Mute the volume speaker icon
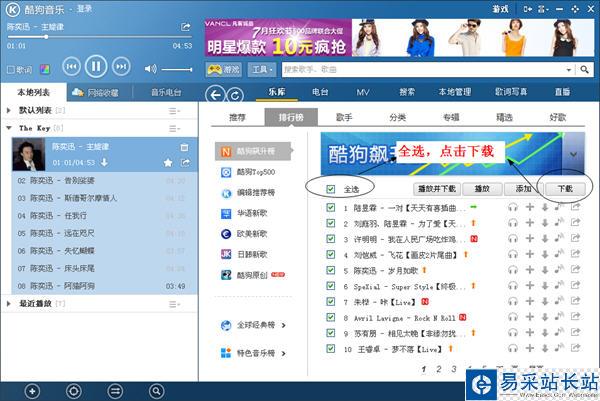This screenshot has height=401, width=600. 150,69
